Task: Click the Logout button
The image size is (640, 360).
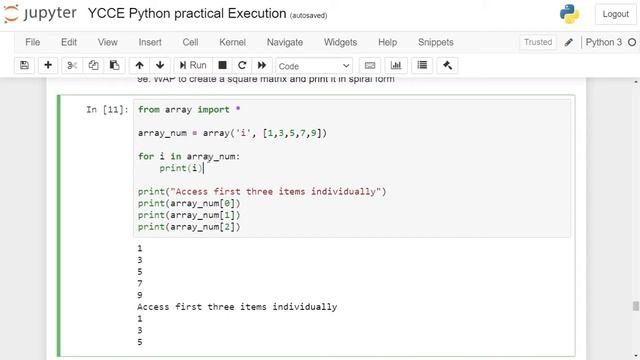Action: tap(616, 14)
